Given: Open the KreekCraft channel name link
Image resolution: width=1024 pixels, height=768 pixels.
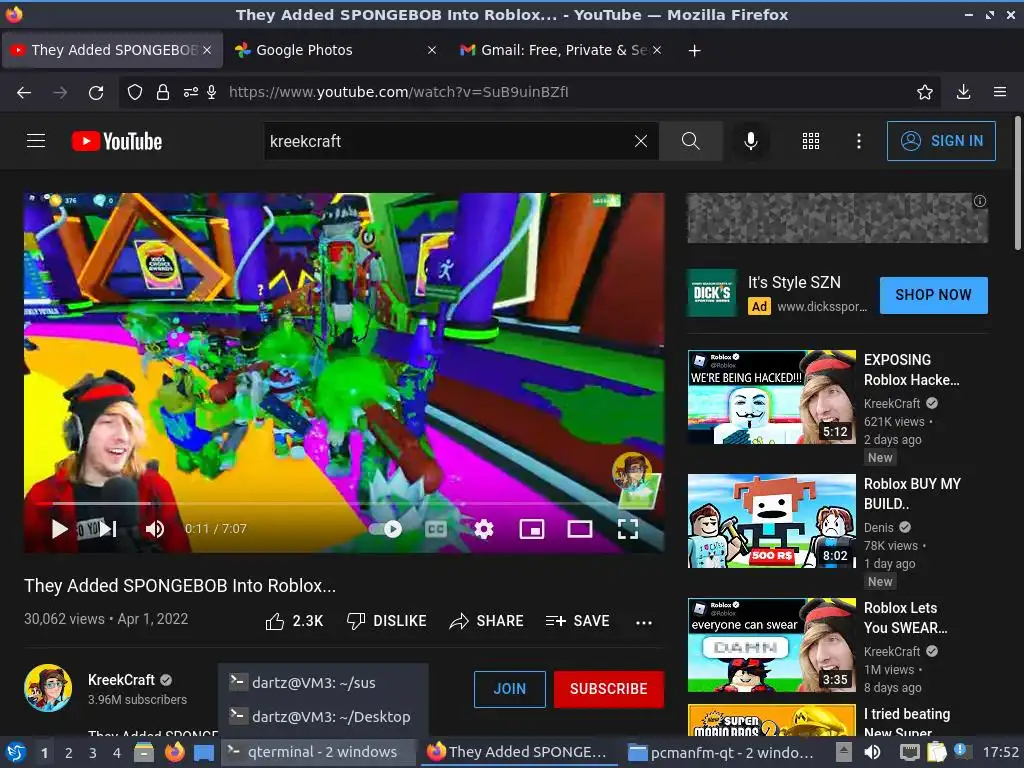Looking at the screenshot, I should click(x=121, y=680).
